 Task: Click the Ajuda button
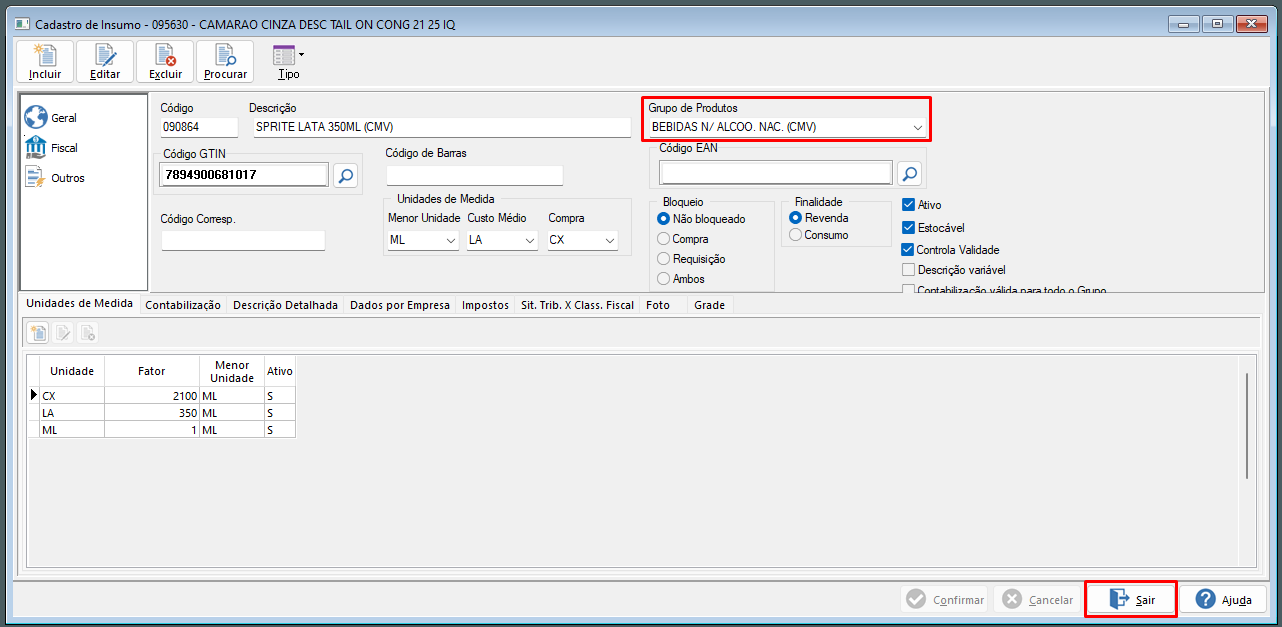click(x=1224, y=600)
